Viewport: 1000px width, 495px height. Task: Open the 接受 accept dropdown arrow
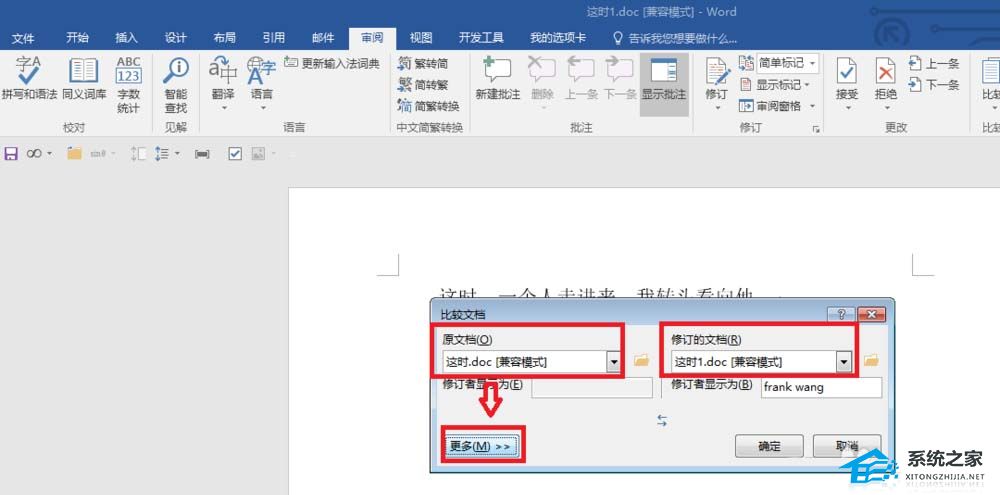pos(848,108)
